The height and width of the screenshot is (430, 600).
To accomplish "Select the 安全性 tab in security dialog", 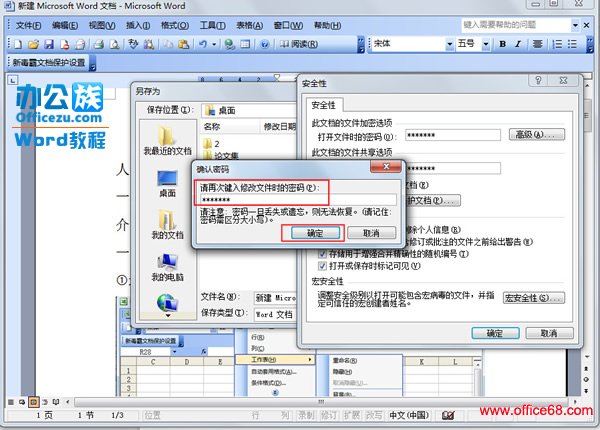I will point(323,105).
